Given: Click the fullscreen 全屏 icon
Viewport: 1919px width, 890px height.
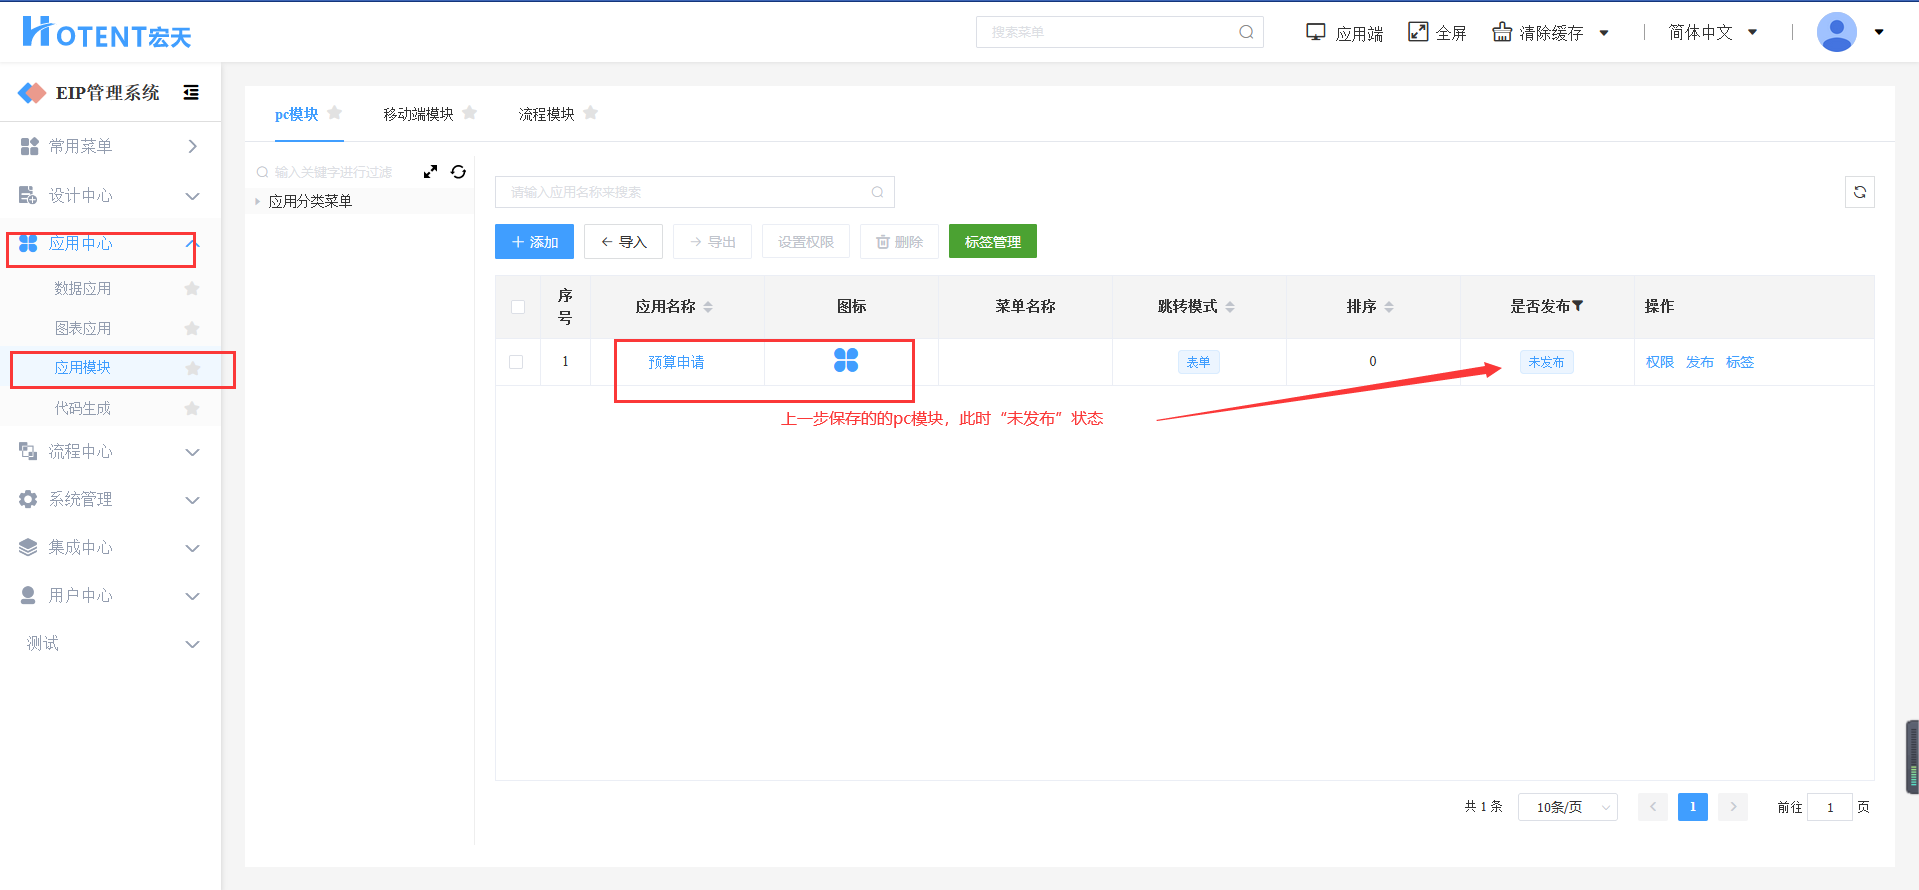Looking at the screenshot, I should point(1418,32).
